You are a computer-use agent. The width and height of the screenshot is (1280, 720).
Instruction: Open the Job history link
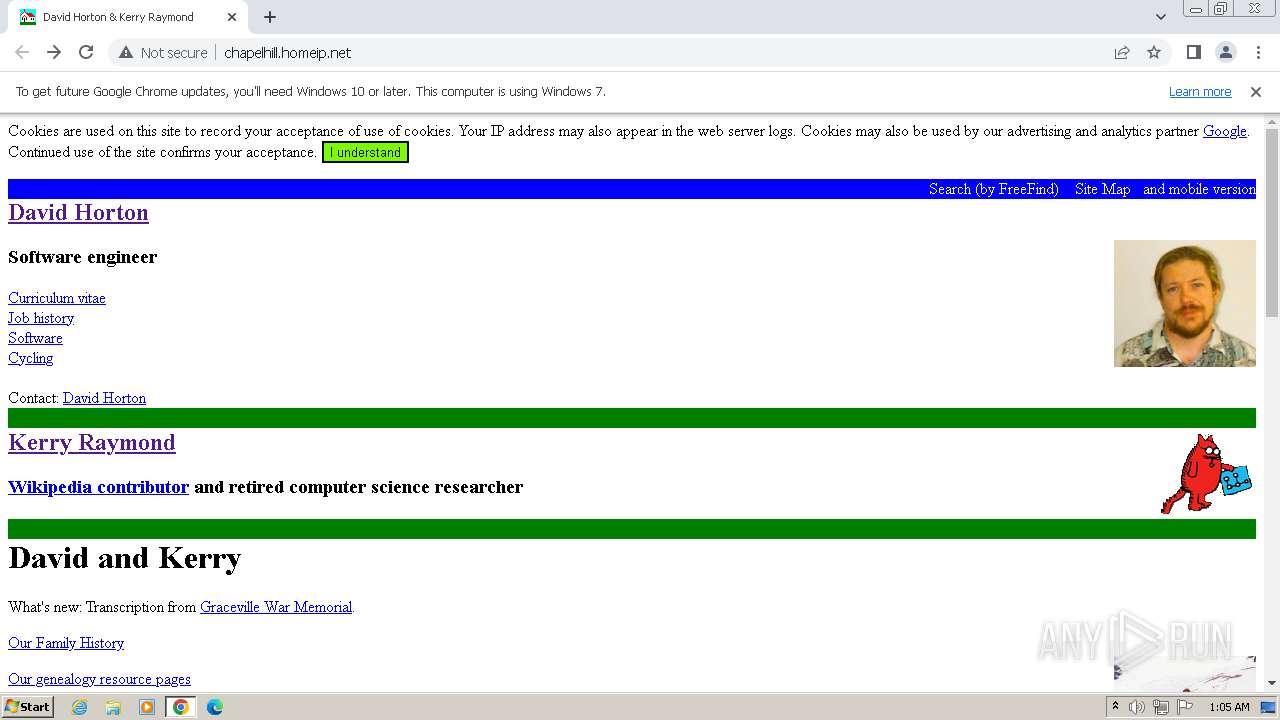41,318
